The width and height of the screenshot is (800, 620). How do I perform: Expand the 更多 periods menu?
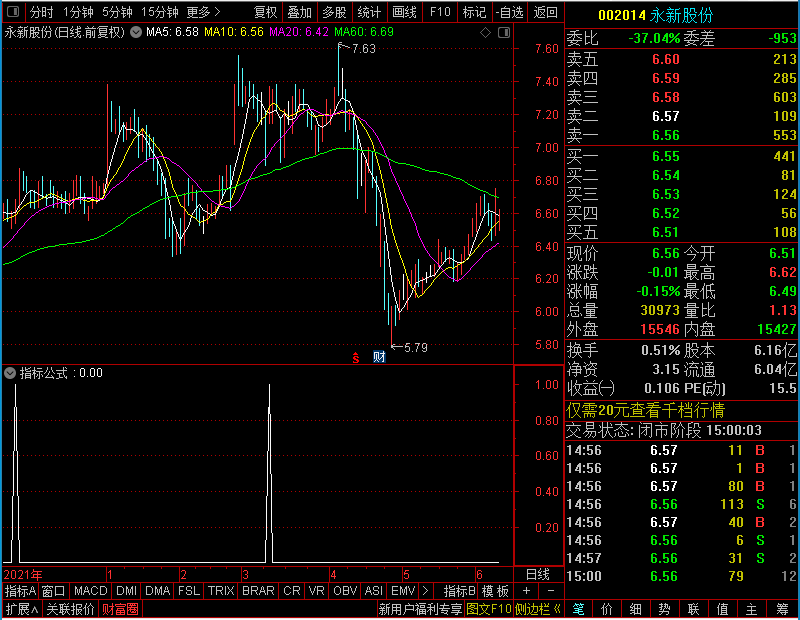click(203, 12)
